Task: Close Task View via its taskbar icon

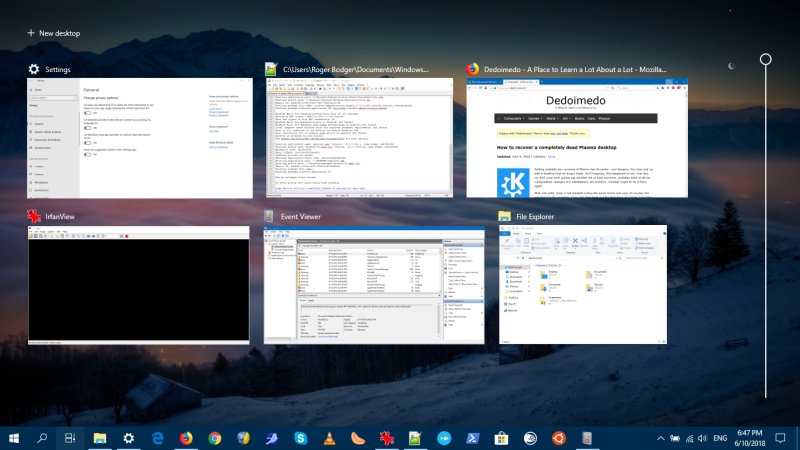Action: (x=71, y=438)
